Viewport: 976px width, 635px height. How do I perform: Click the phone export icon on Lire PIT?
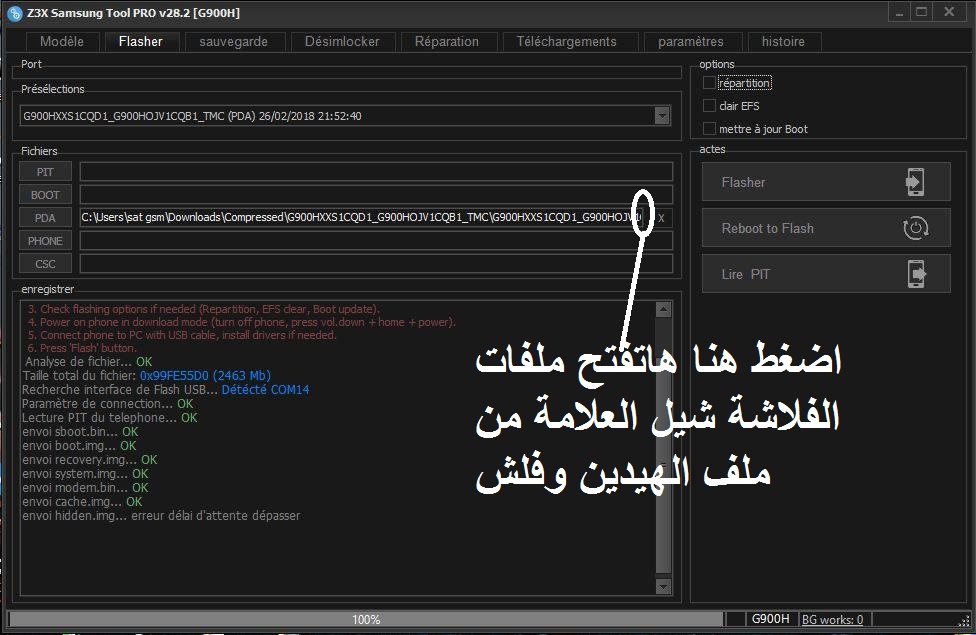click(x=916, y=274)
